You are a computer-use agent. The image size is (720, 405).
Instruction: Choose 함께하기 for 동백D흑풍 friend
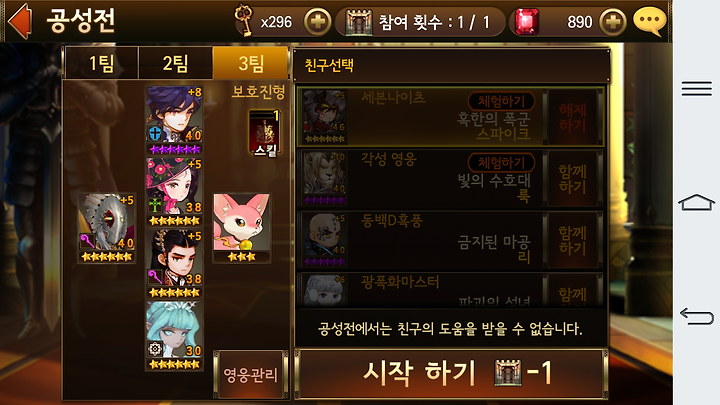click(x=573, y=240)
